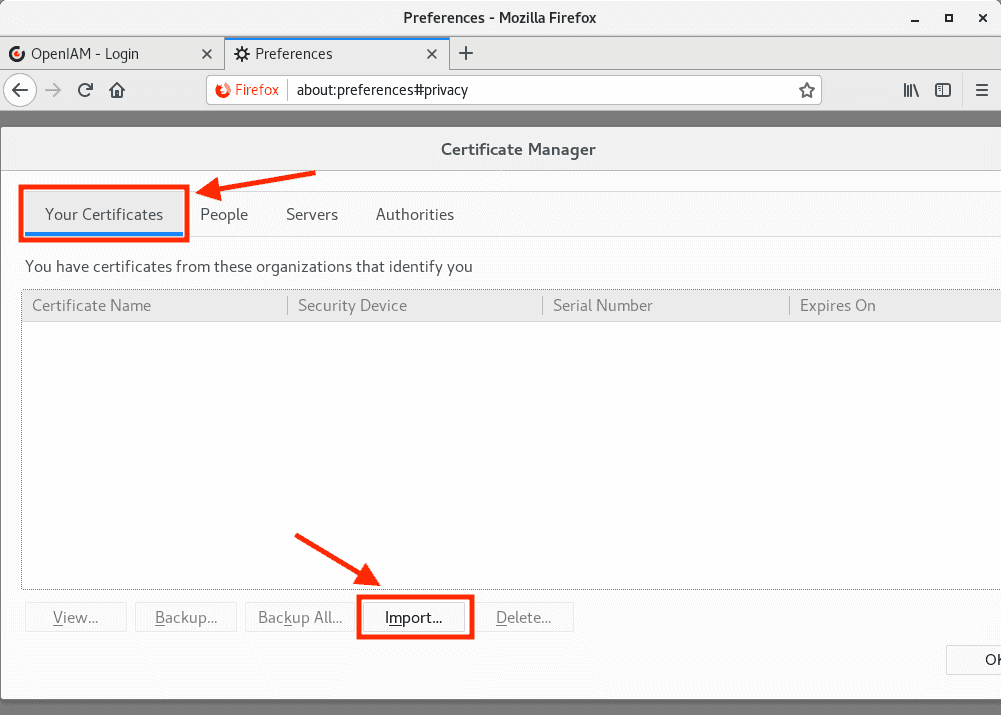The height and width of the screenshot is (715, 1001).
Task: Close the OpenIAM - Login tab
Action: pyautogui.click(x=207, y=54)
